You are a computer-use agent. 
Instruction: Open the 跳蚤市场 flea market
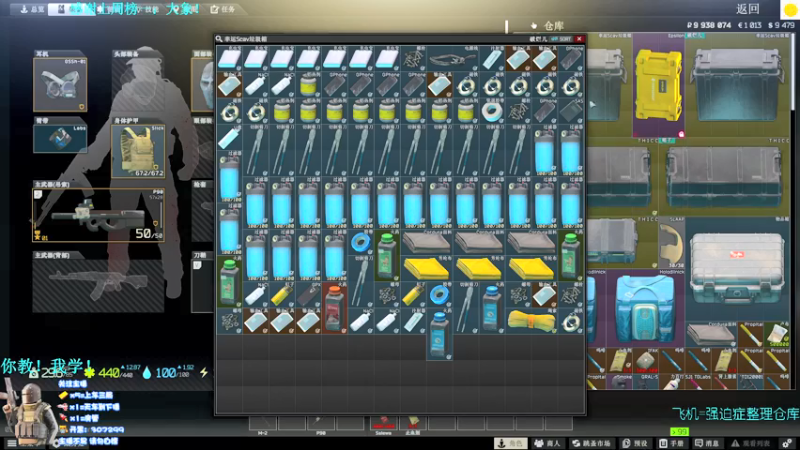(x=592, y=443)
